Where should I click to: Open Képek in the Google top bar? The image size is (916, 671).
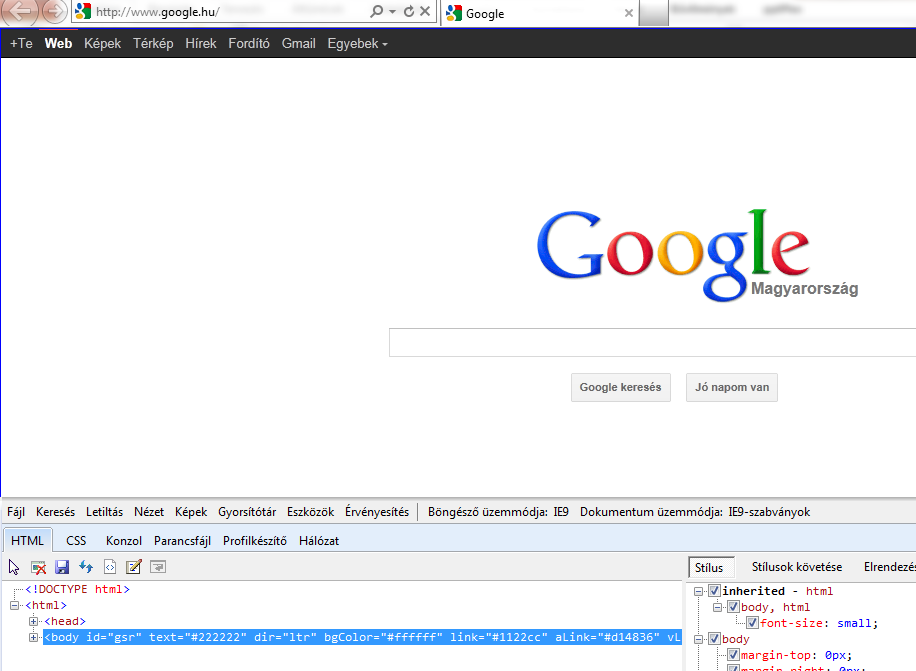[102, 43]
